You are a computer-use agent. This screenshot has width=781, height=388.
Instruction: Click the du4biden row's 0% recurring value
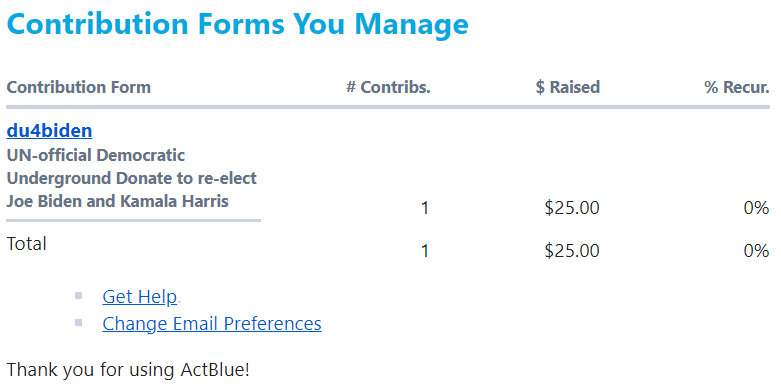(757, 208)
